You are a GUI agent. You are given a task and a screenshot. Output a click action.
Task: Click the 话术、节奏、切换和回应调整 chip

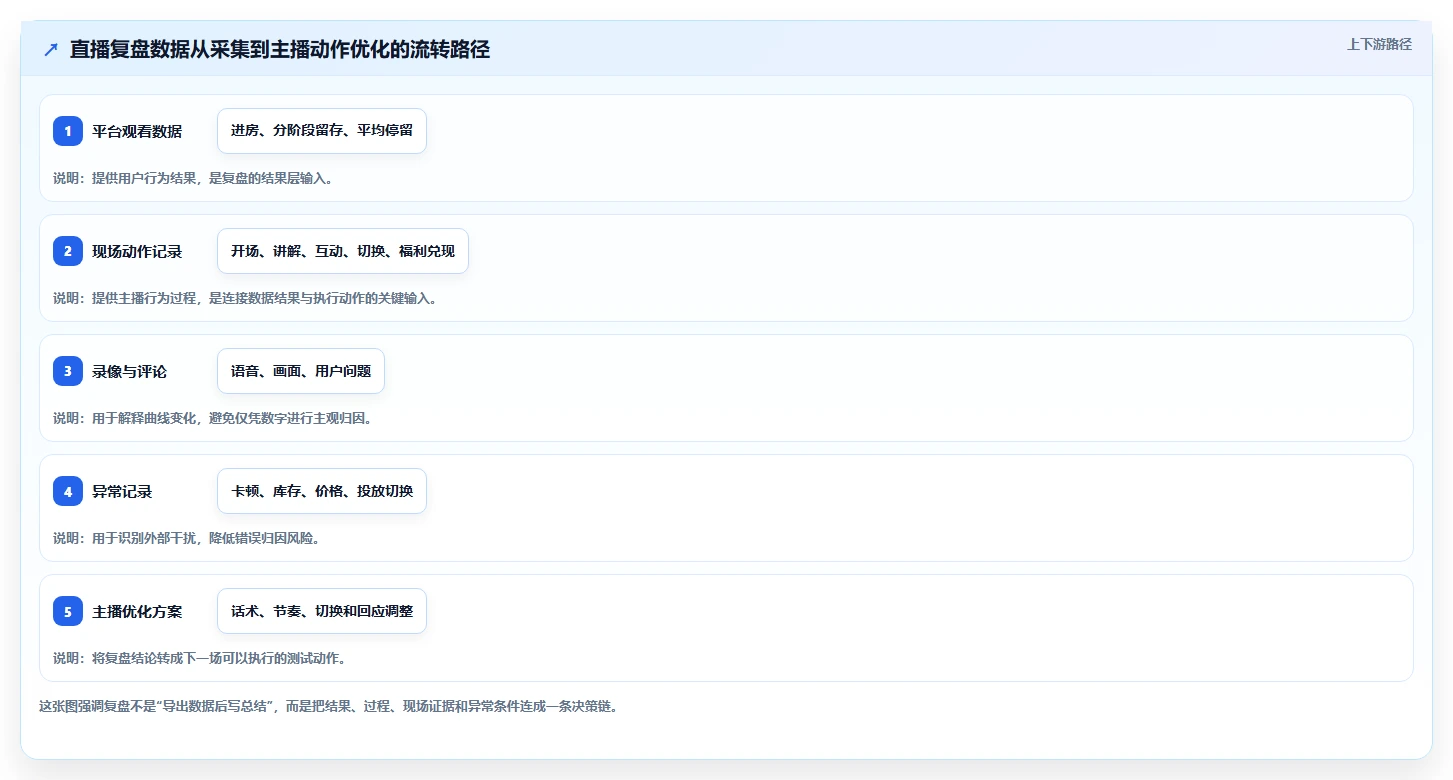click(322, 611)
